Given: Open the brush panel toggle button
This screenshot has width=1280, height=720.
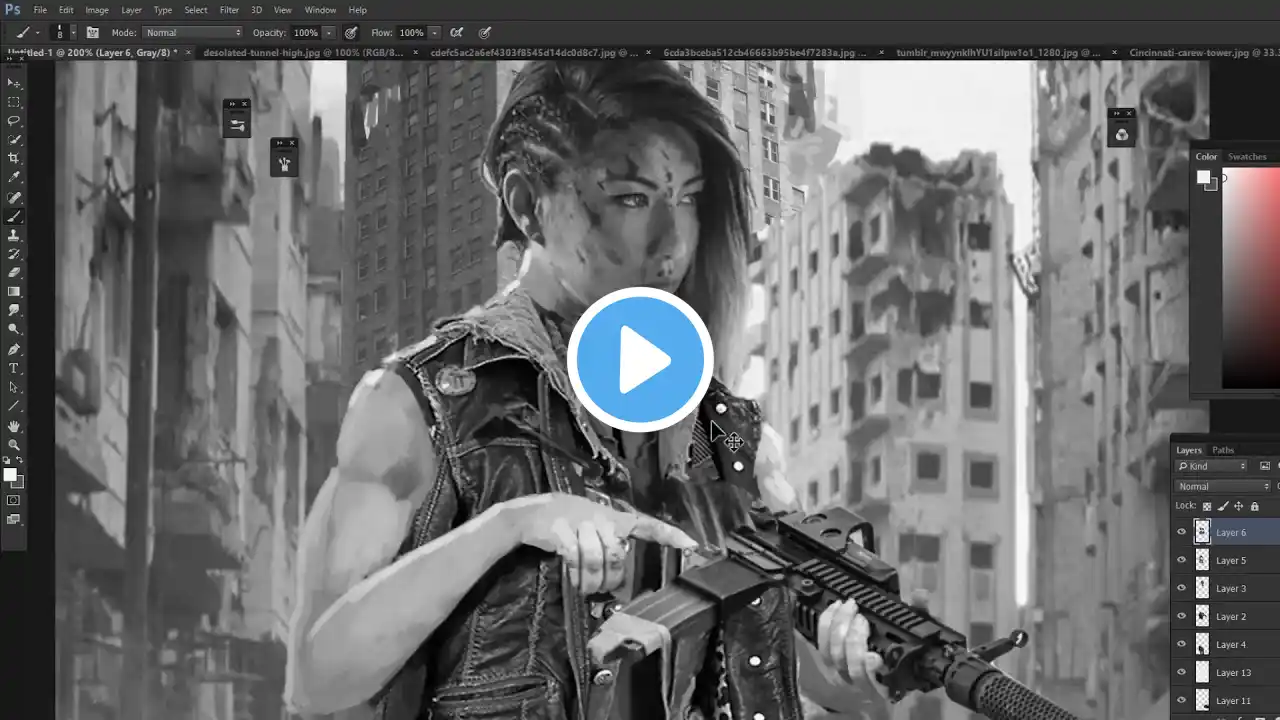Looking at the screenshot, I should tap(92, 33).
